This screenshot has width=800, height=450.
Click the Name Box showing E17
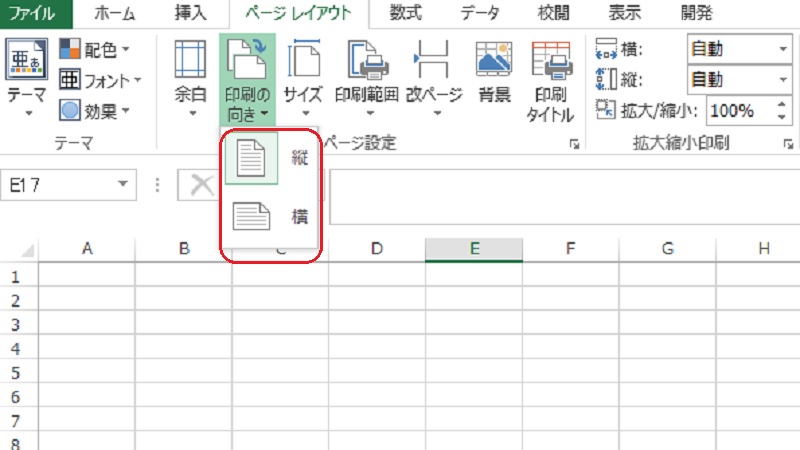point(58,184)
